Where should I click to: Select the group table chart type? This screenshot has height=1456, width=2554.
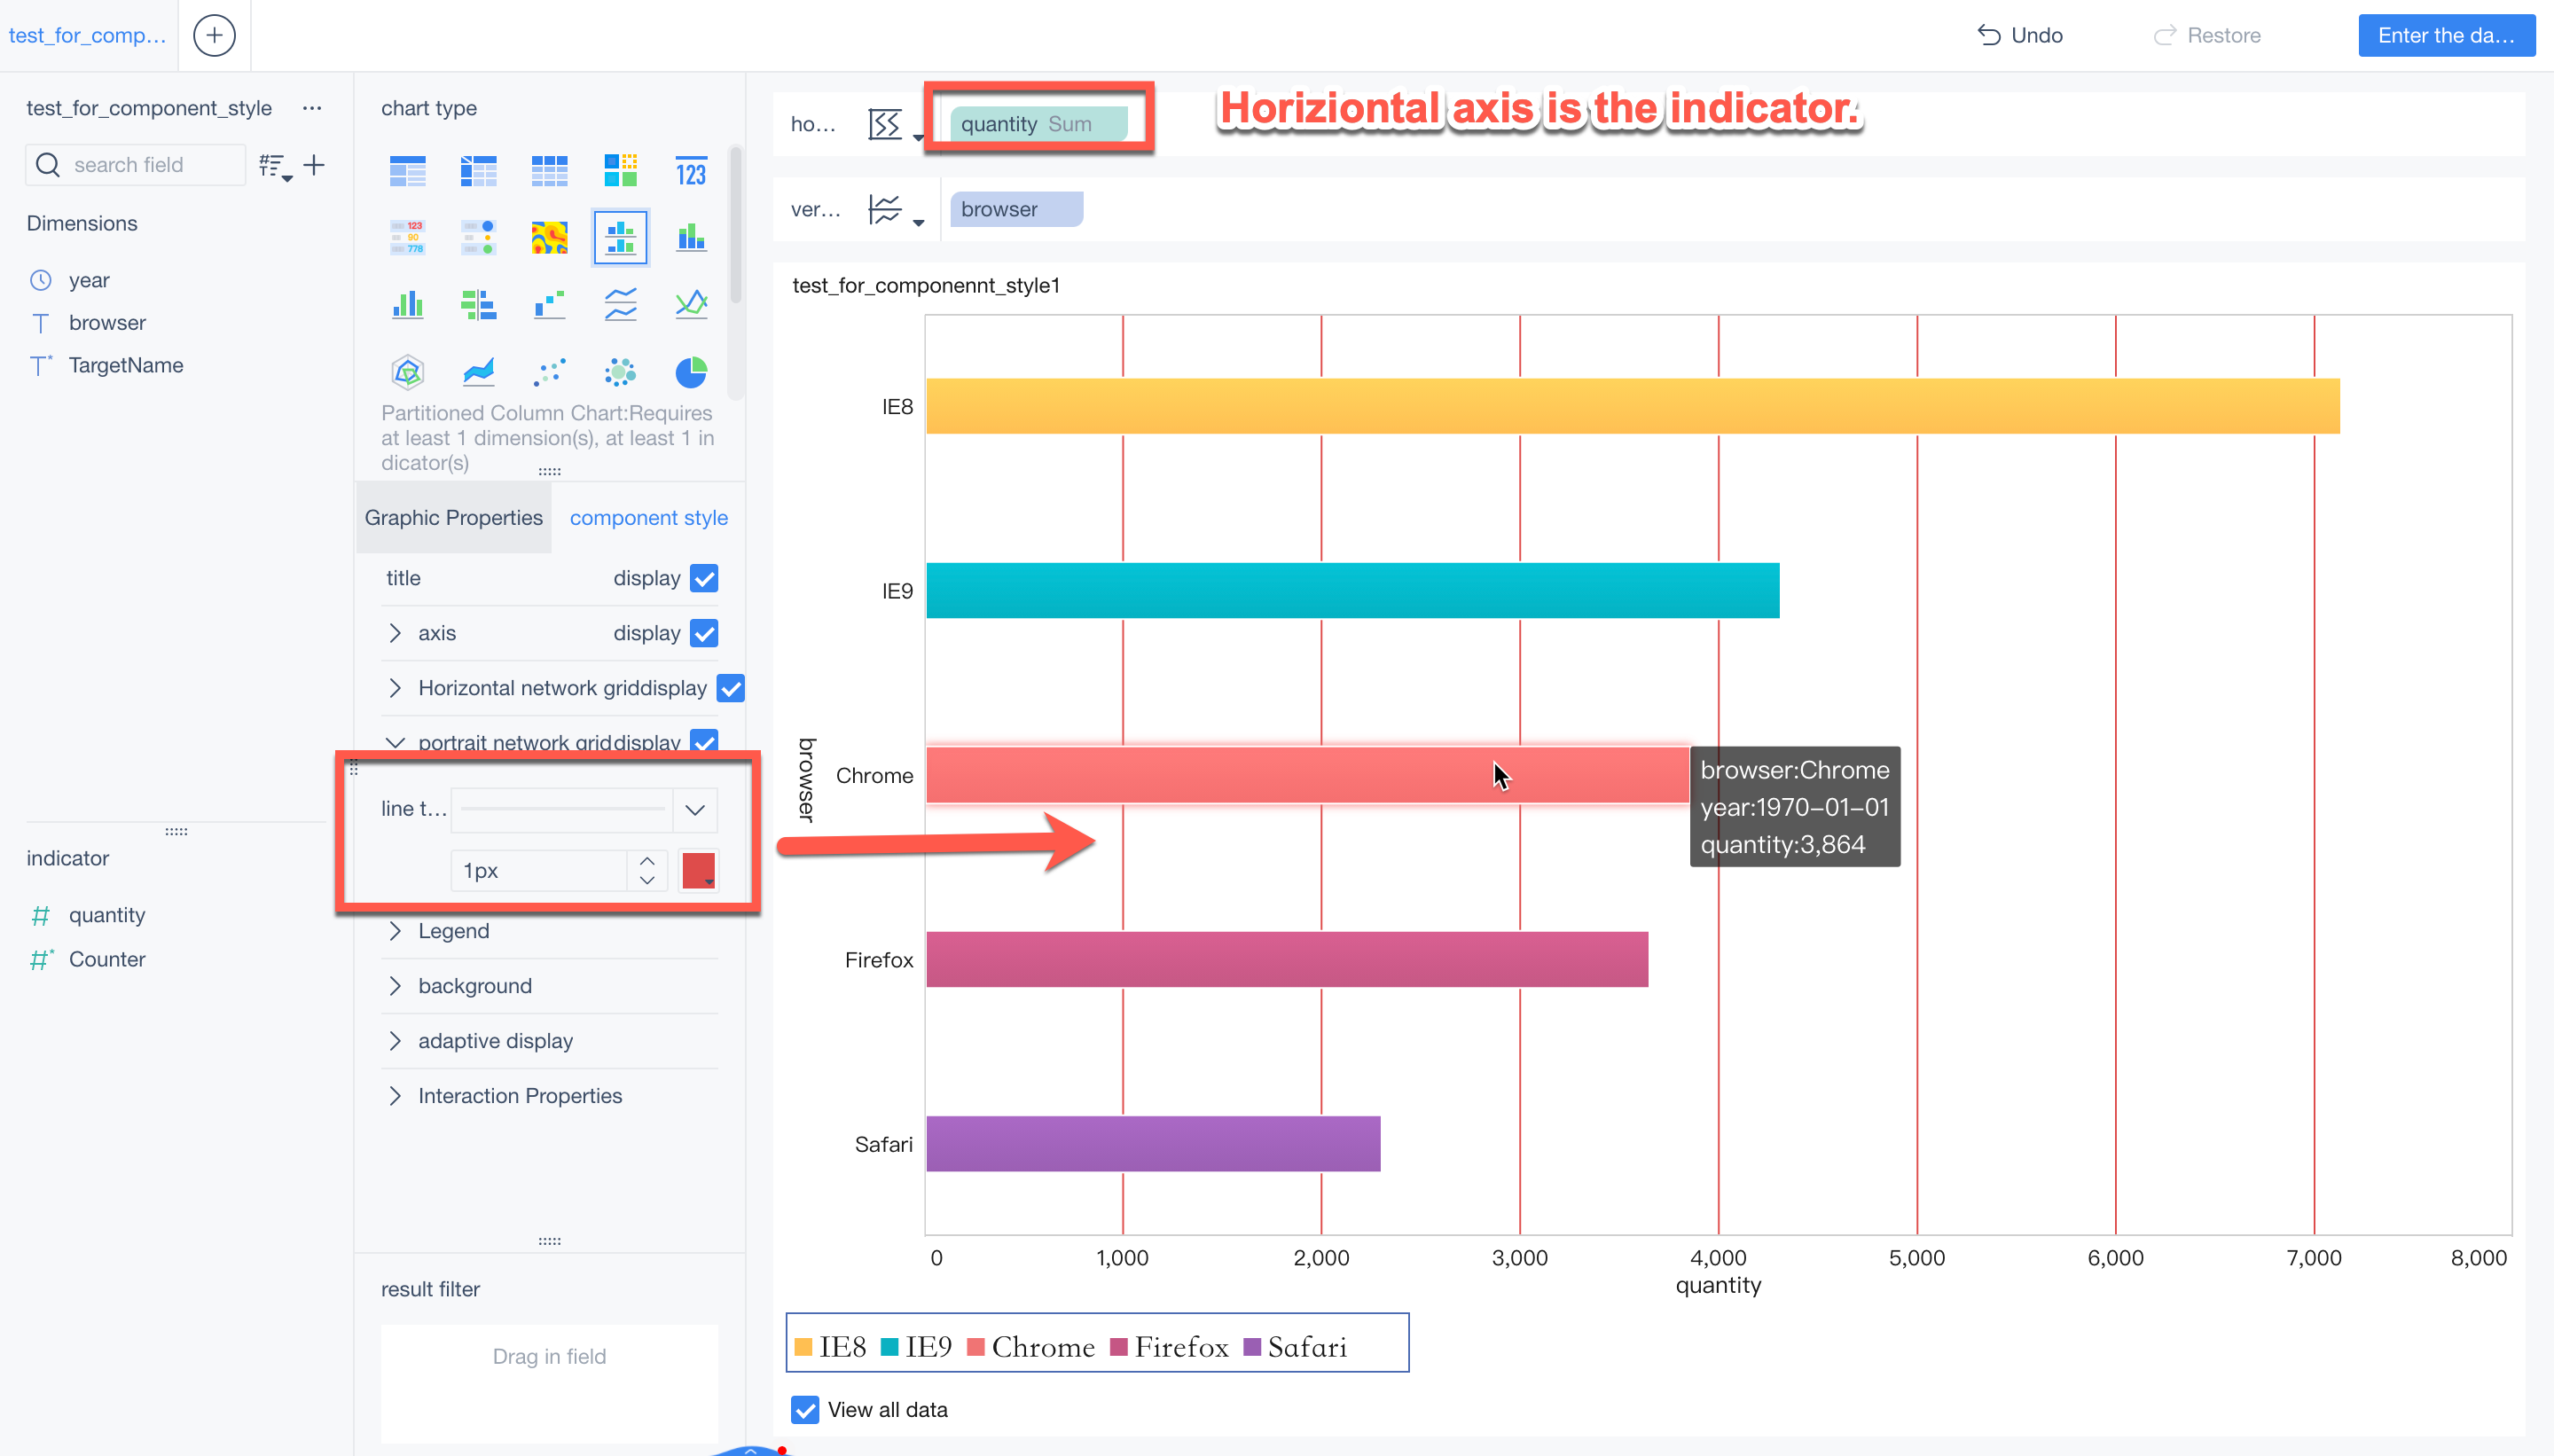407,171
